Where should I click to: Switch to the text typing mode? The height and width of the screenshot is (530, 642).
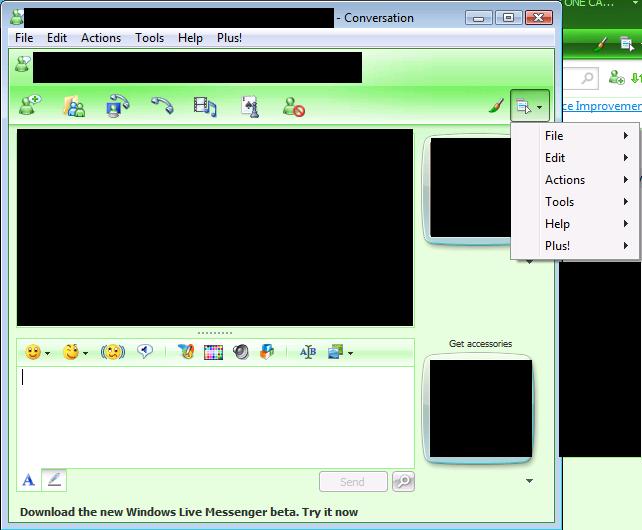click(x=29, y=480)
